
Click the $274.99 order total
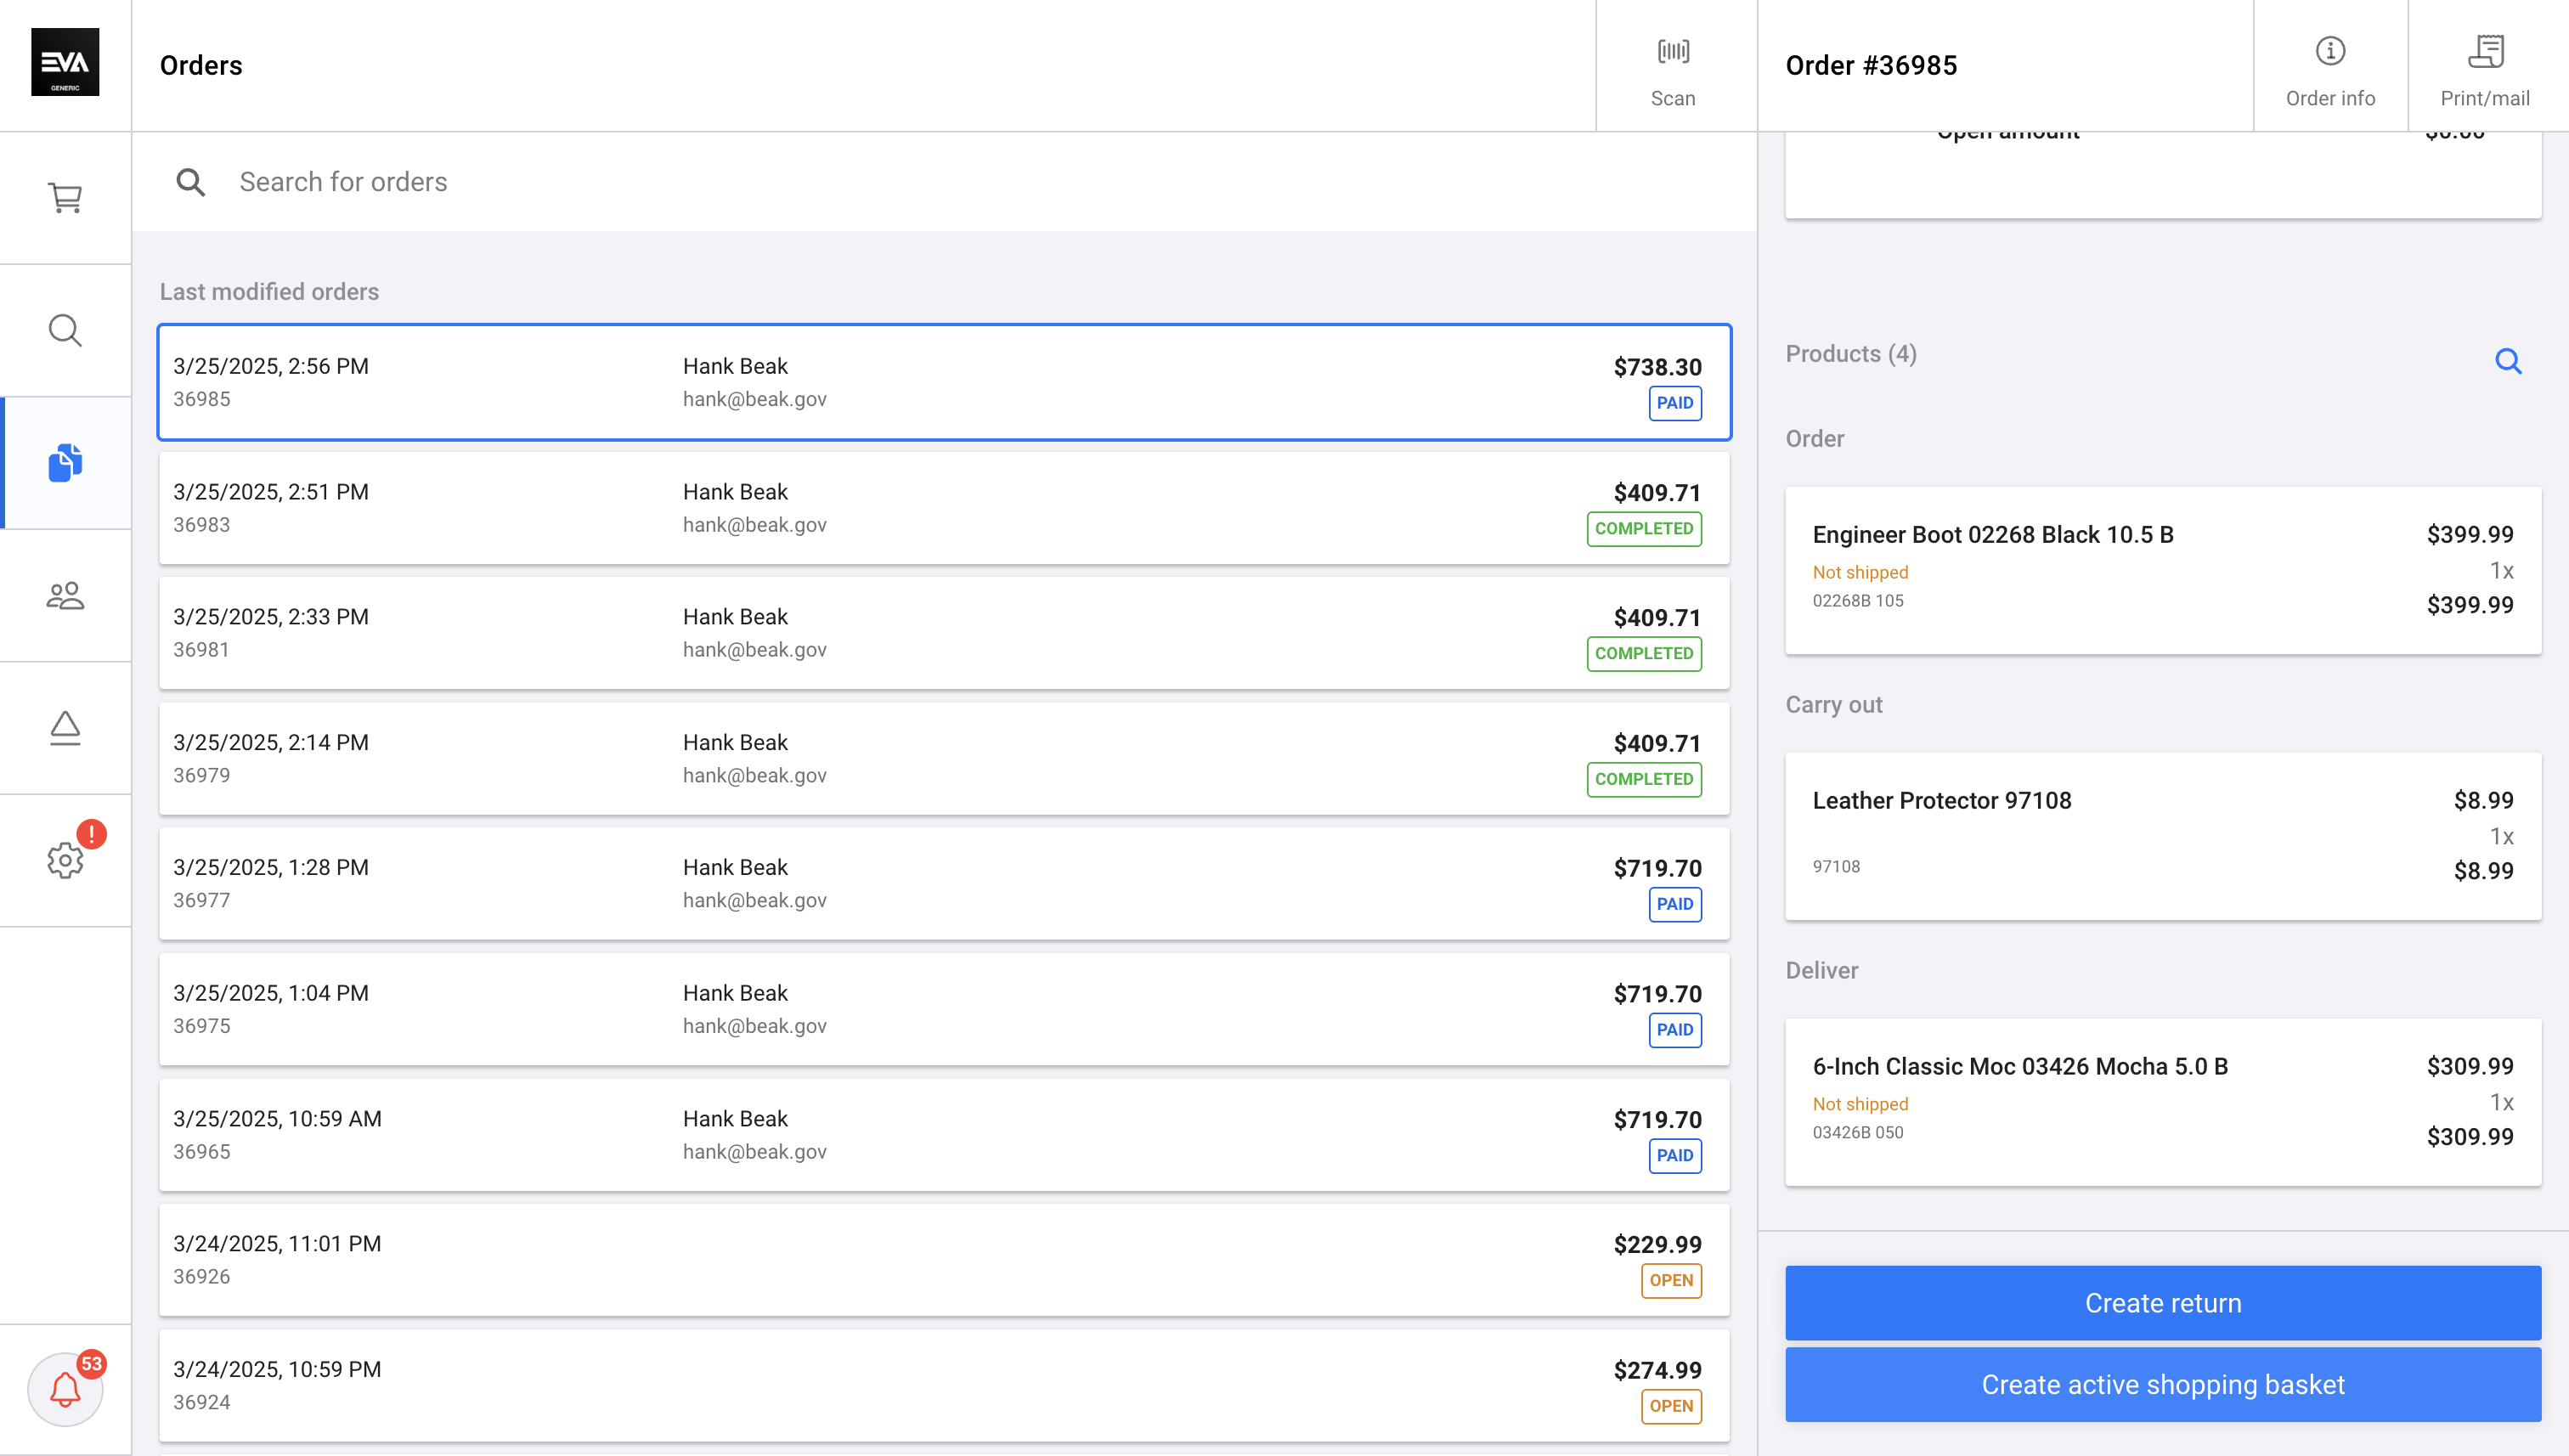1657,1370
